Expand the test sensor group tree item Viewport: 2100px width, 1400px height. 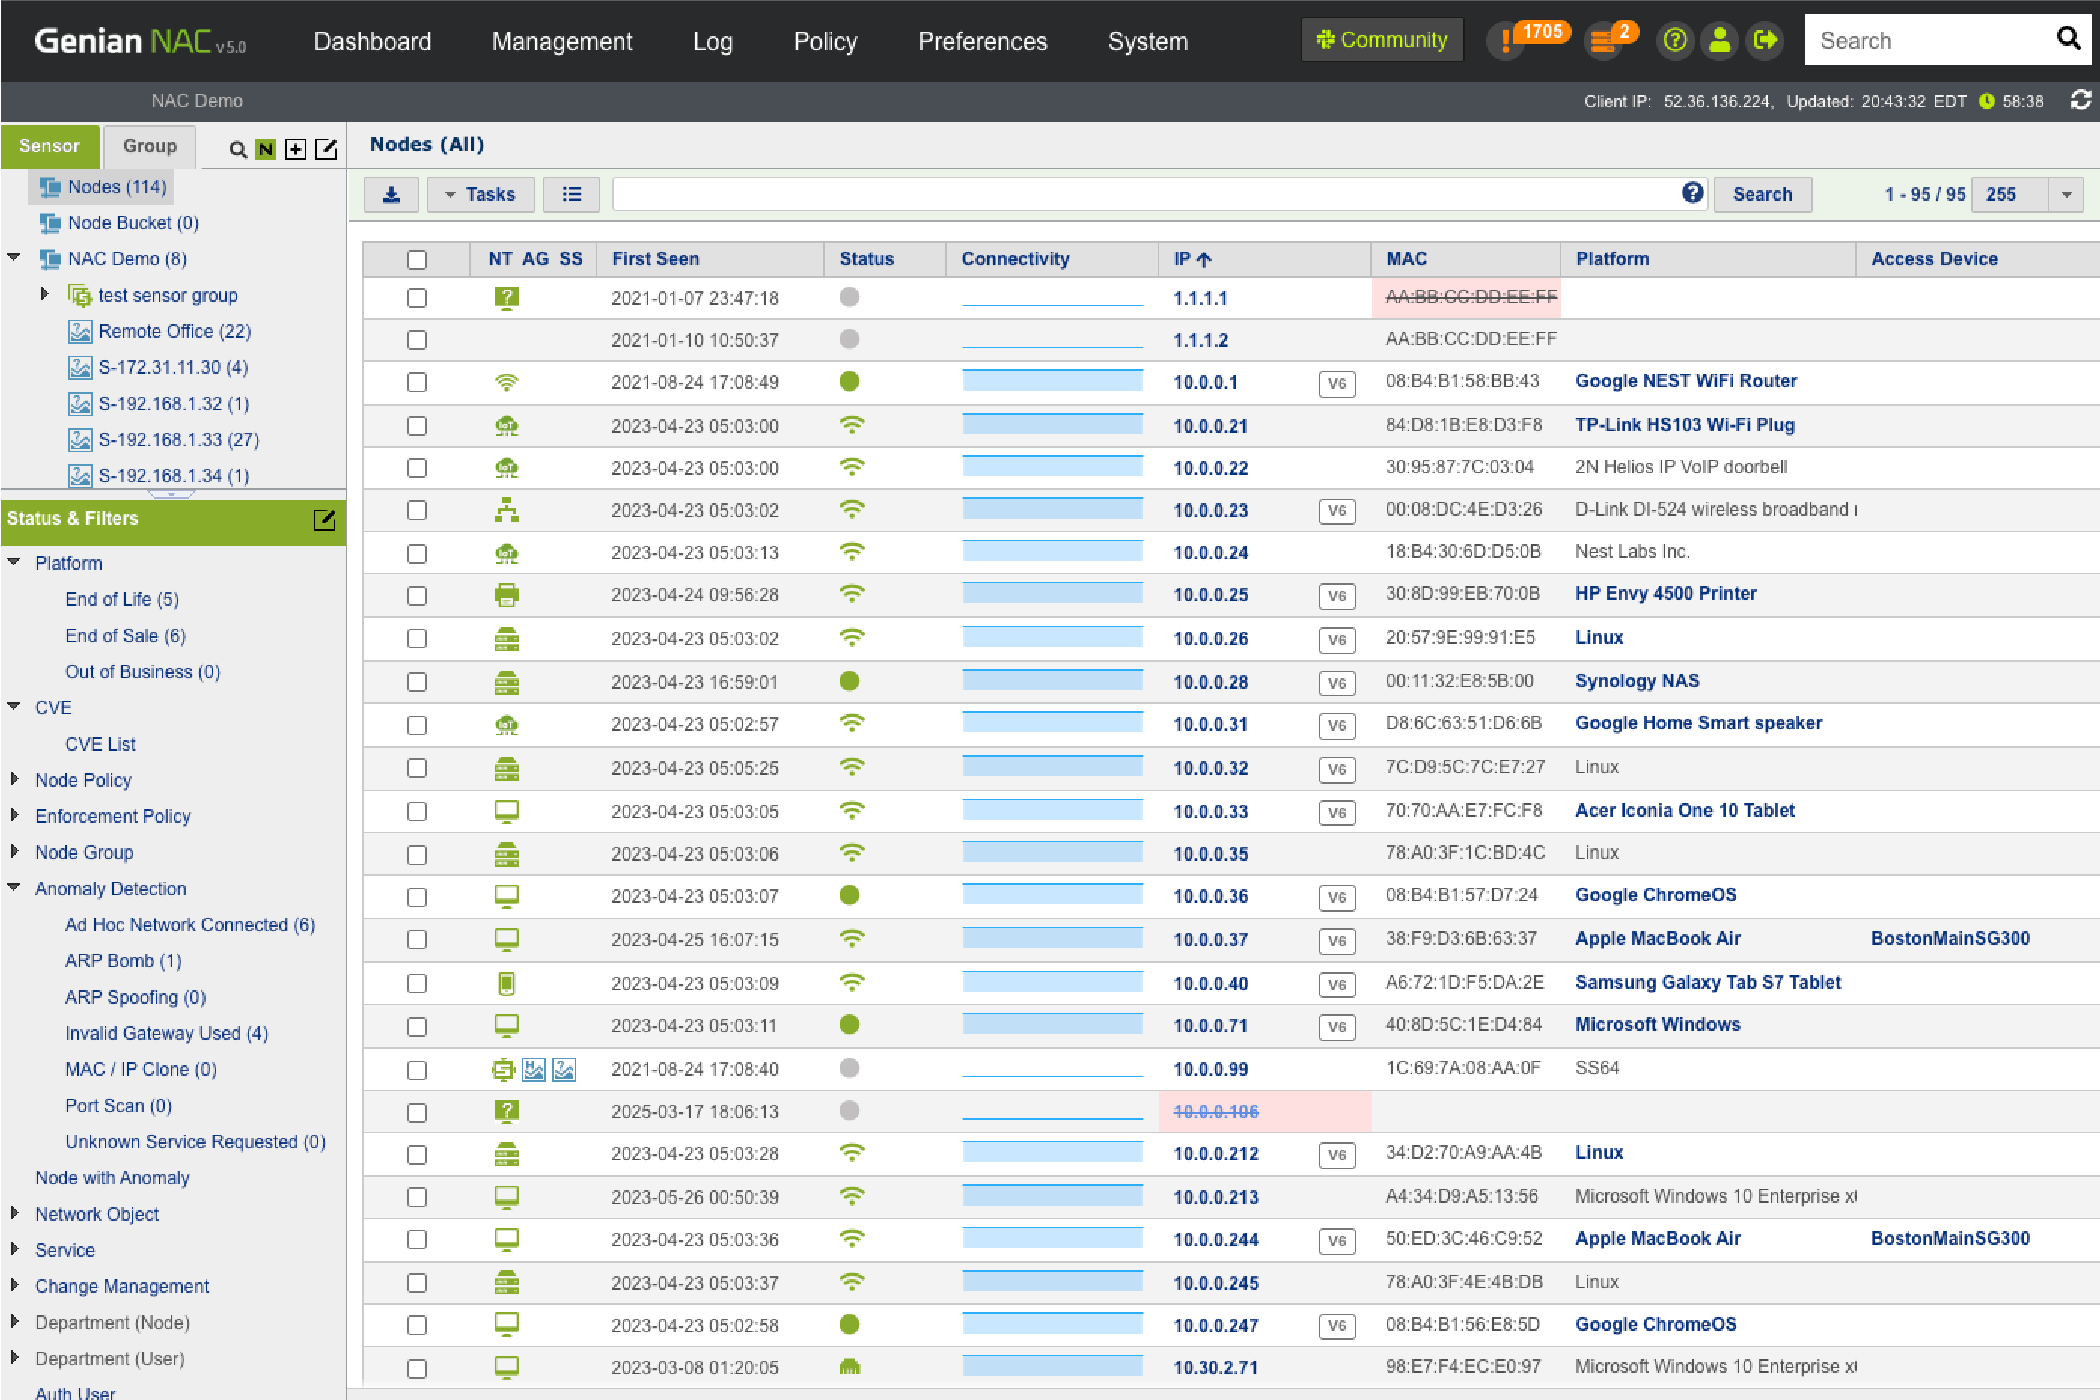(44, 294)
